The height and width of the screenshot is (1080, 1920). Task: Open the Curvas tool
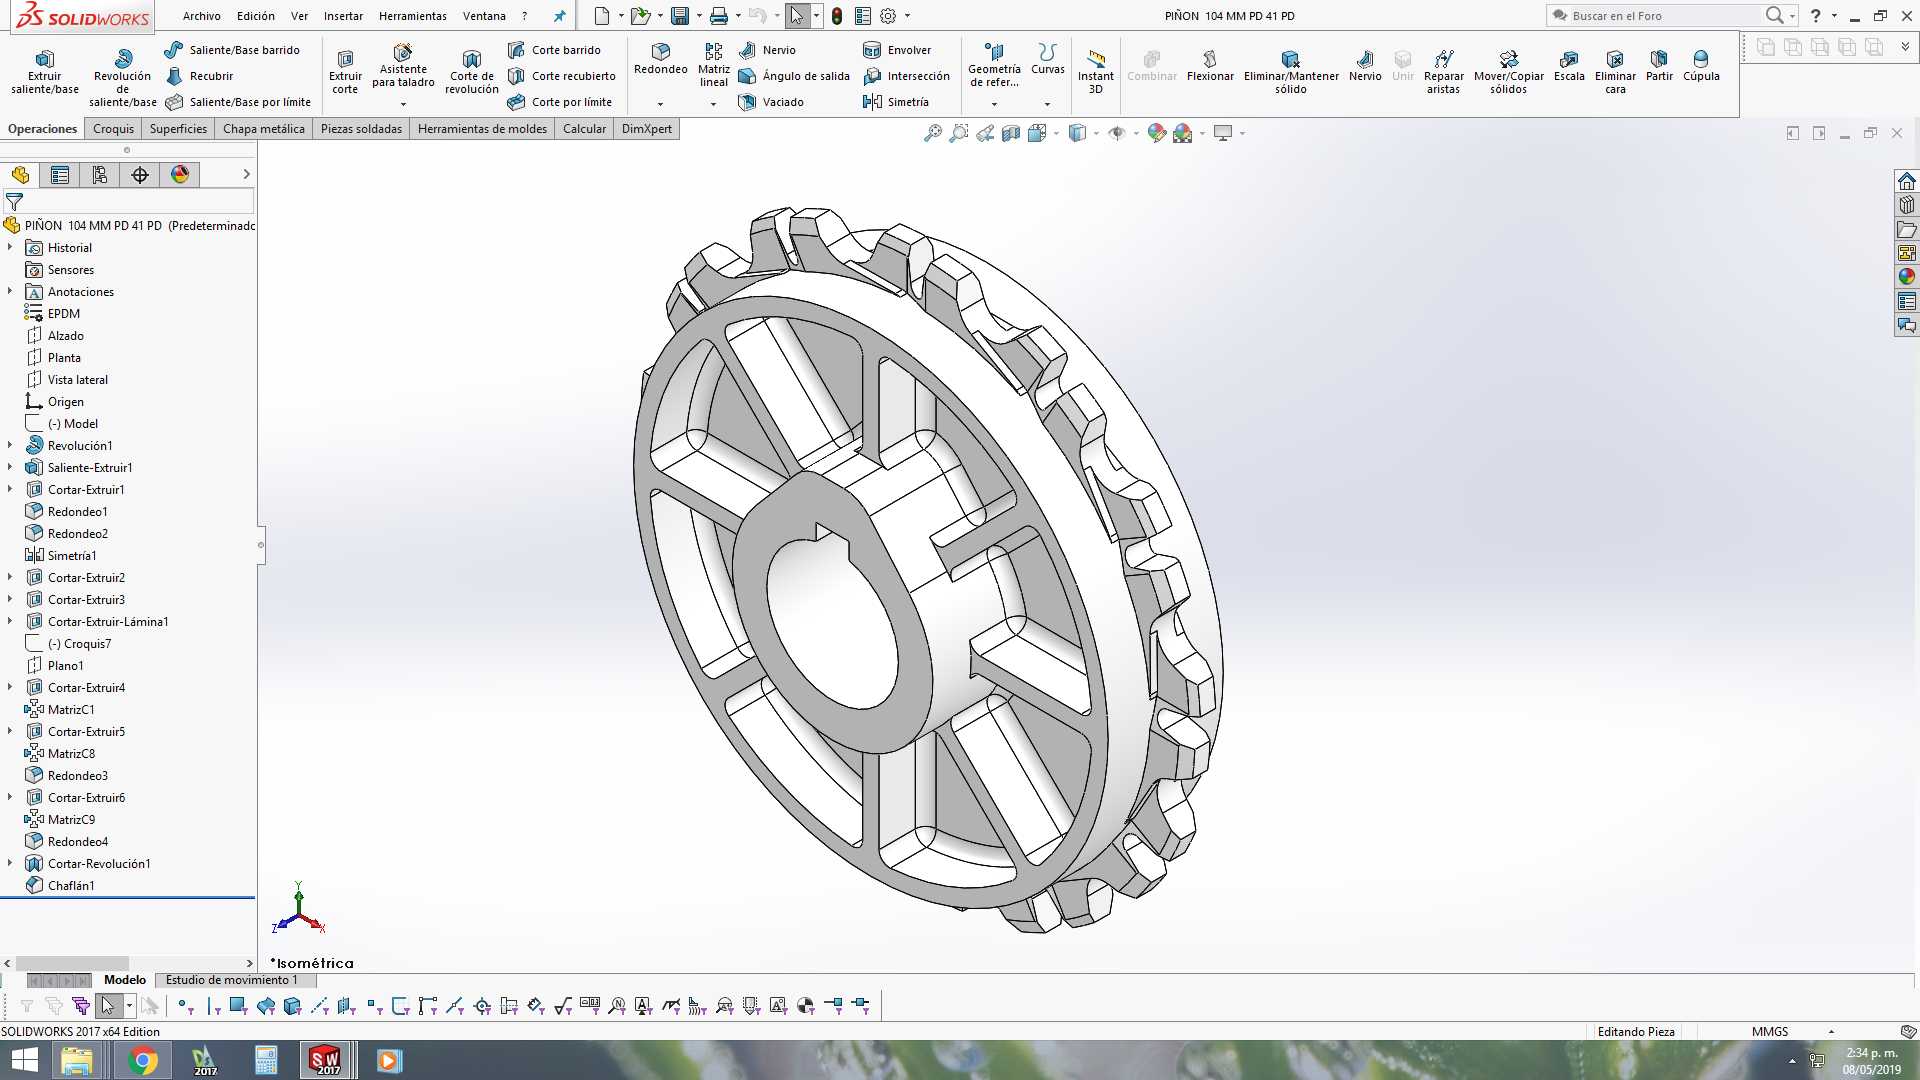tap(1048, 59)
